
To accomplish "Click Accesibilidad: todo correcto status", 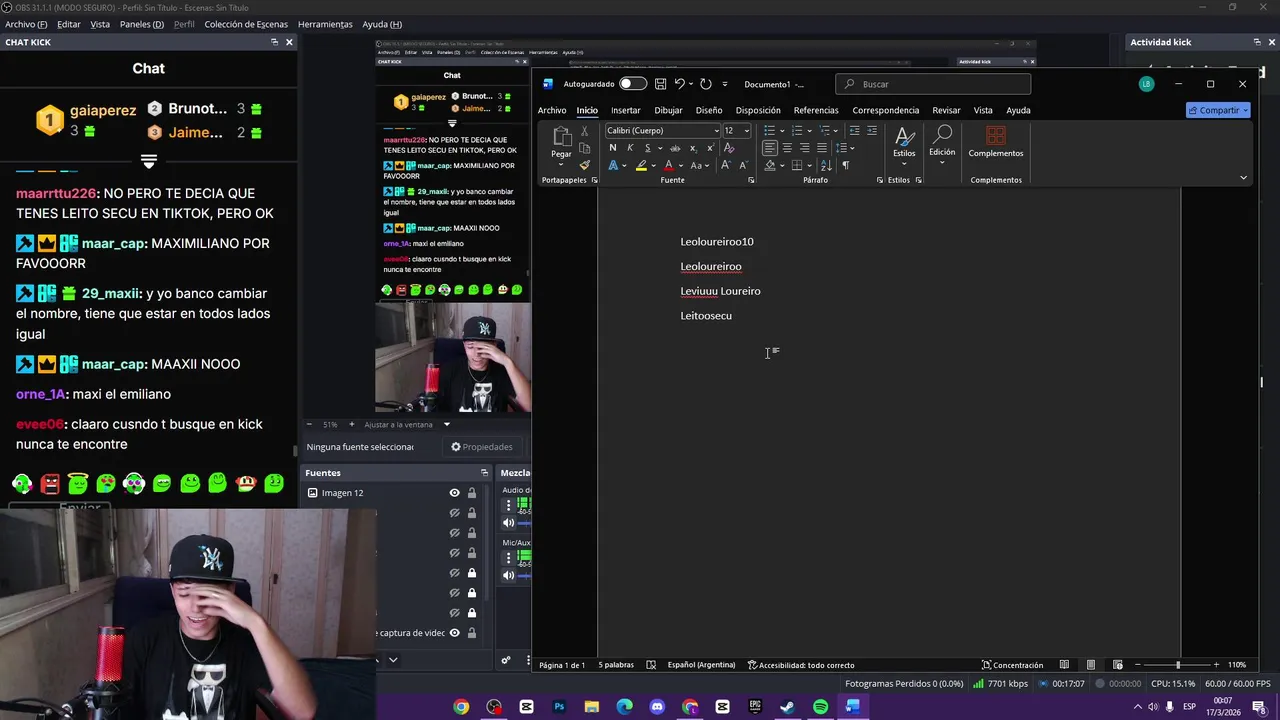I will click(801, 665).
